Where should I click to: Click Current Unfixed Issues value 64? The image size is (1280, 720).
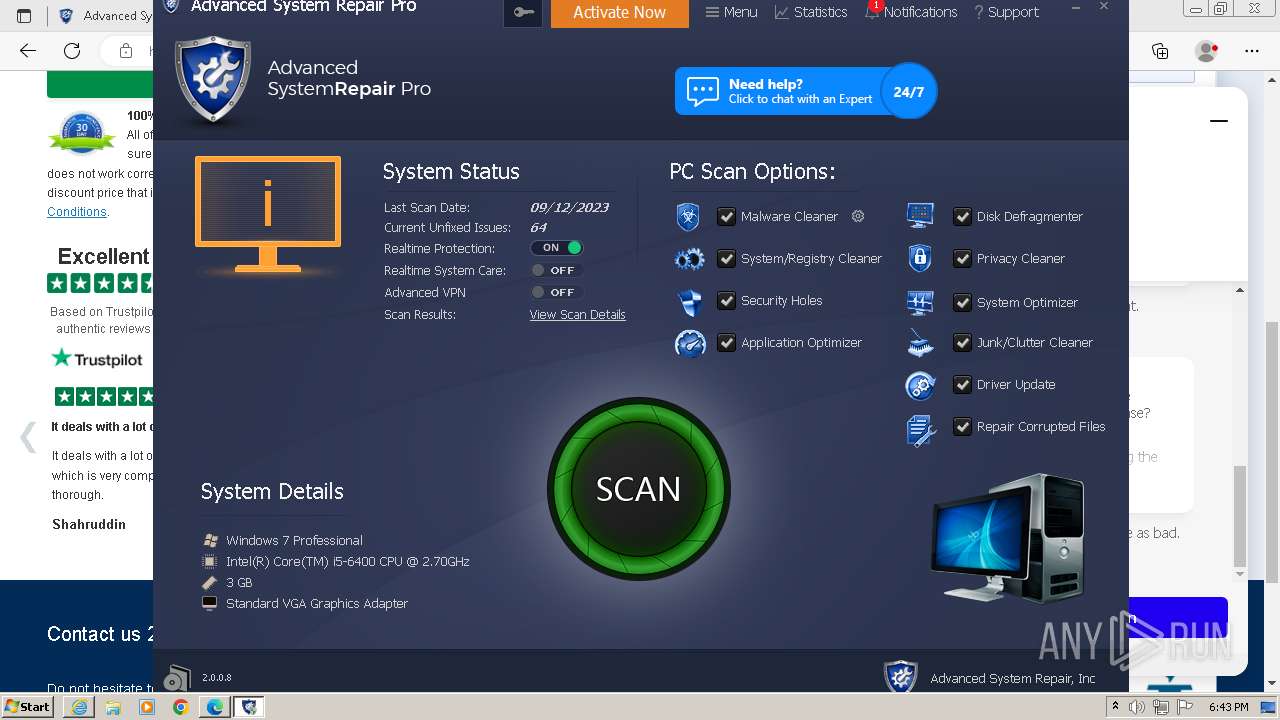coord(539,227)
